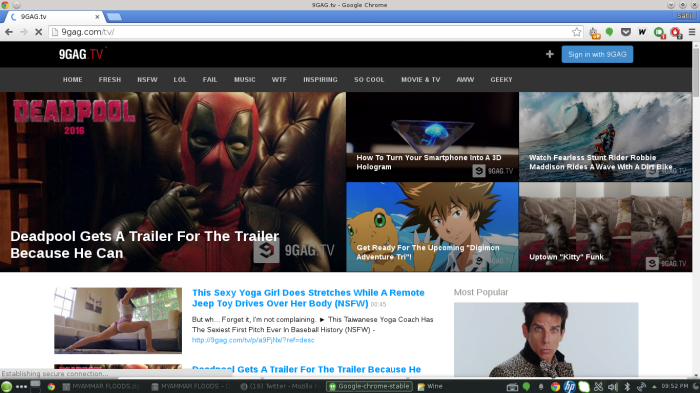Open the network tray icon
Viewport: 700px width, 393px height.
coord(641,387)
